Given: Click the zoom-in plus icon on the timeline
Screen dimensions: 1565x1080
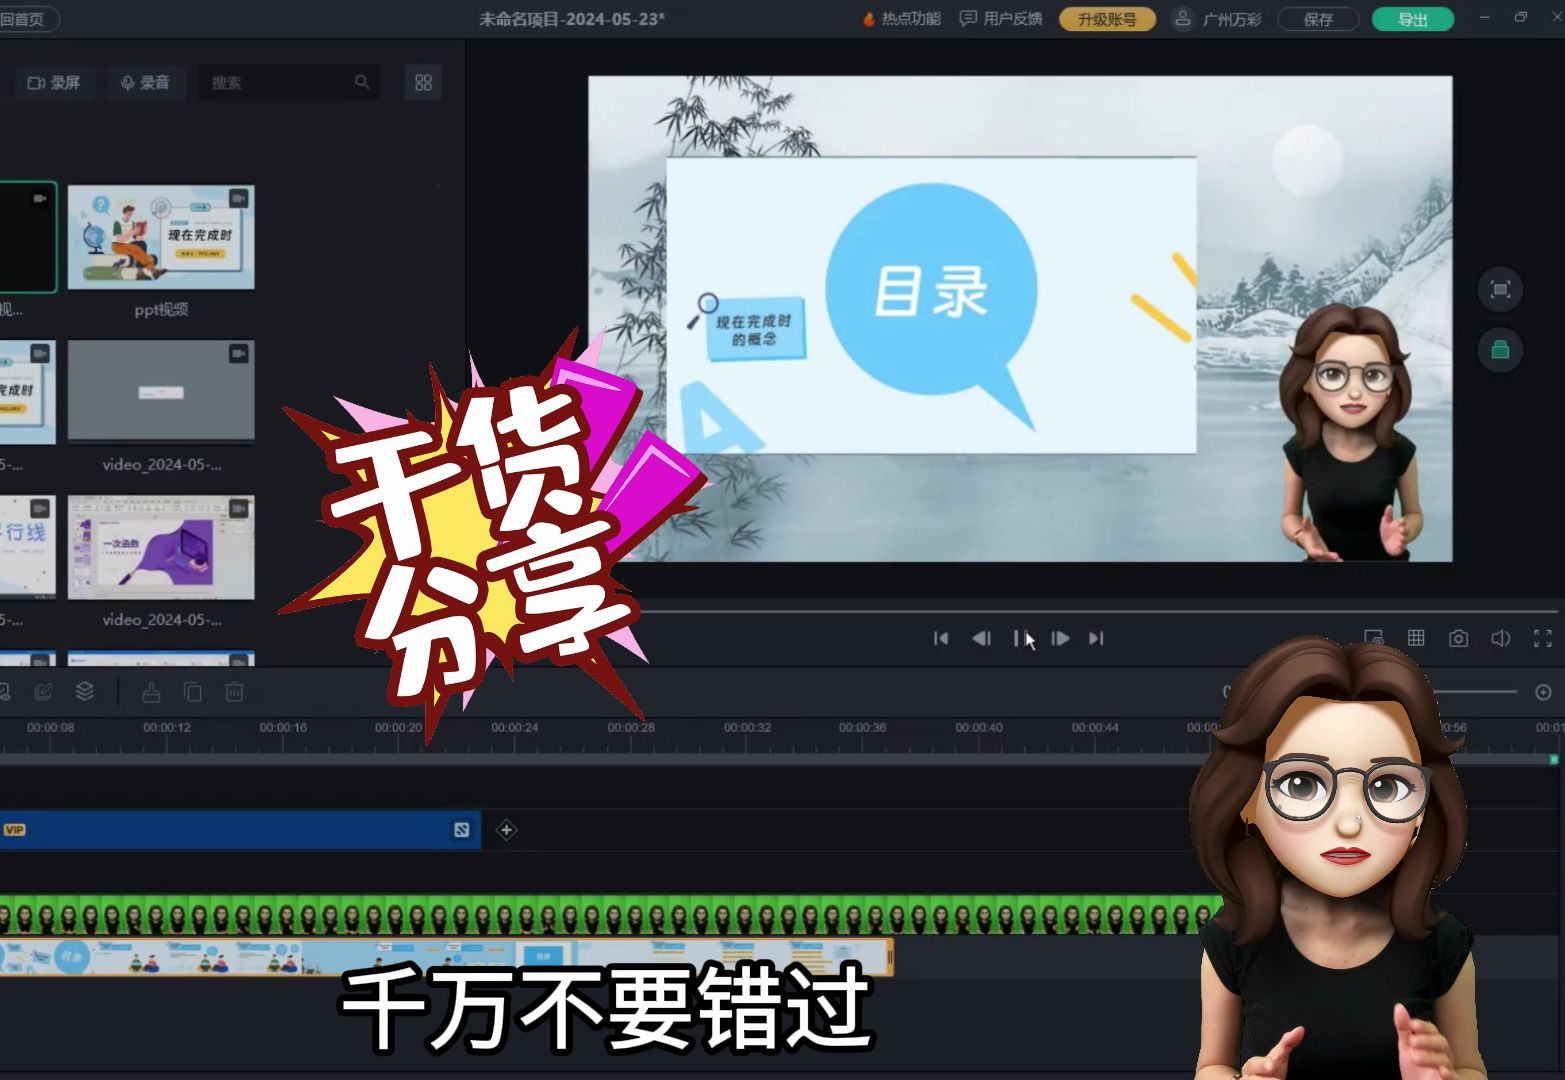Looking at the screenshot, I should [x=1543, y=692].
